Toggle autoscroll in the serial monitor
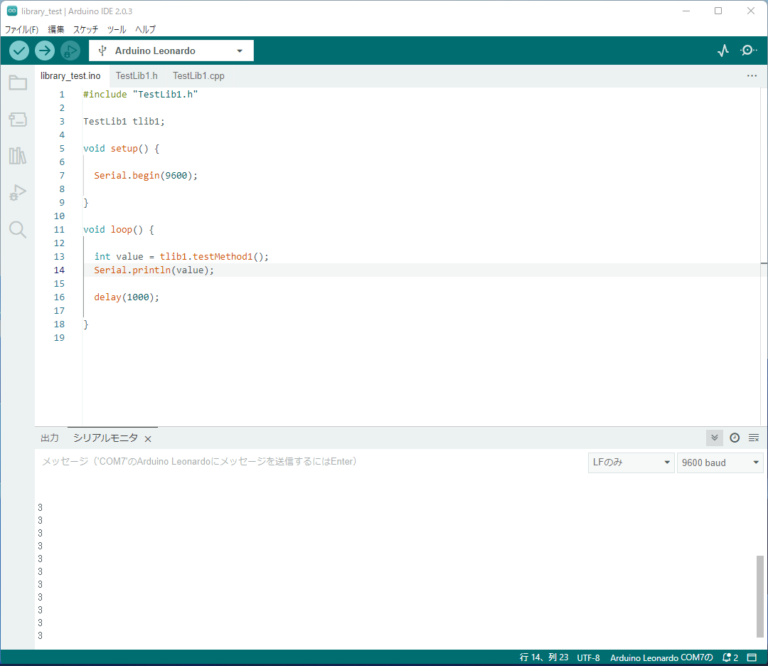This screenshot has width=768, height=666. point(714,438)
